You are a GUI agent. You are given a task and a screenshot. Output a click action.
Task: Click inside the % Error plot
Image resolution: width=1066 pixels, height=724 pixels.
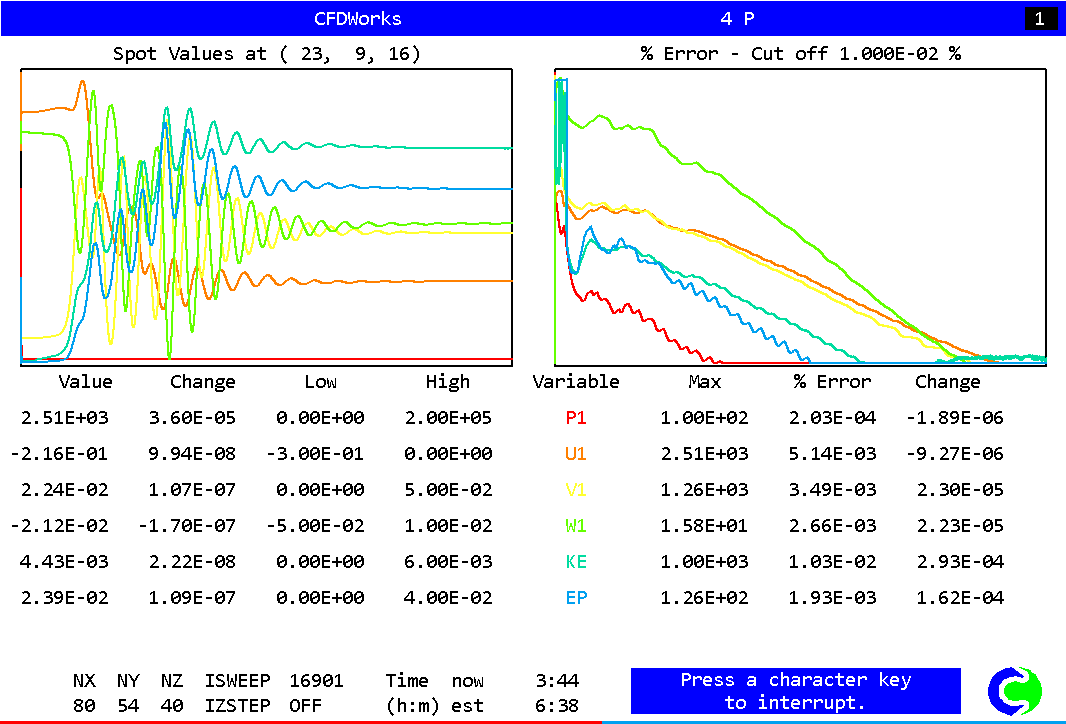(800, 216)
